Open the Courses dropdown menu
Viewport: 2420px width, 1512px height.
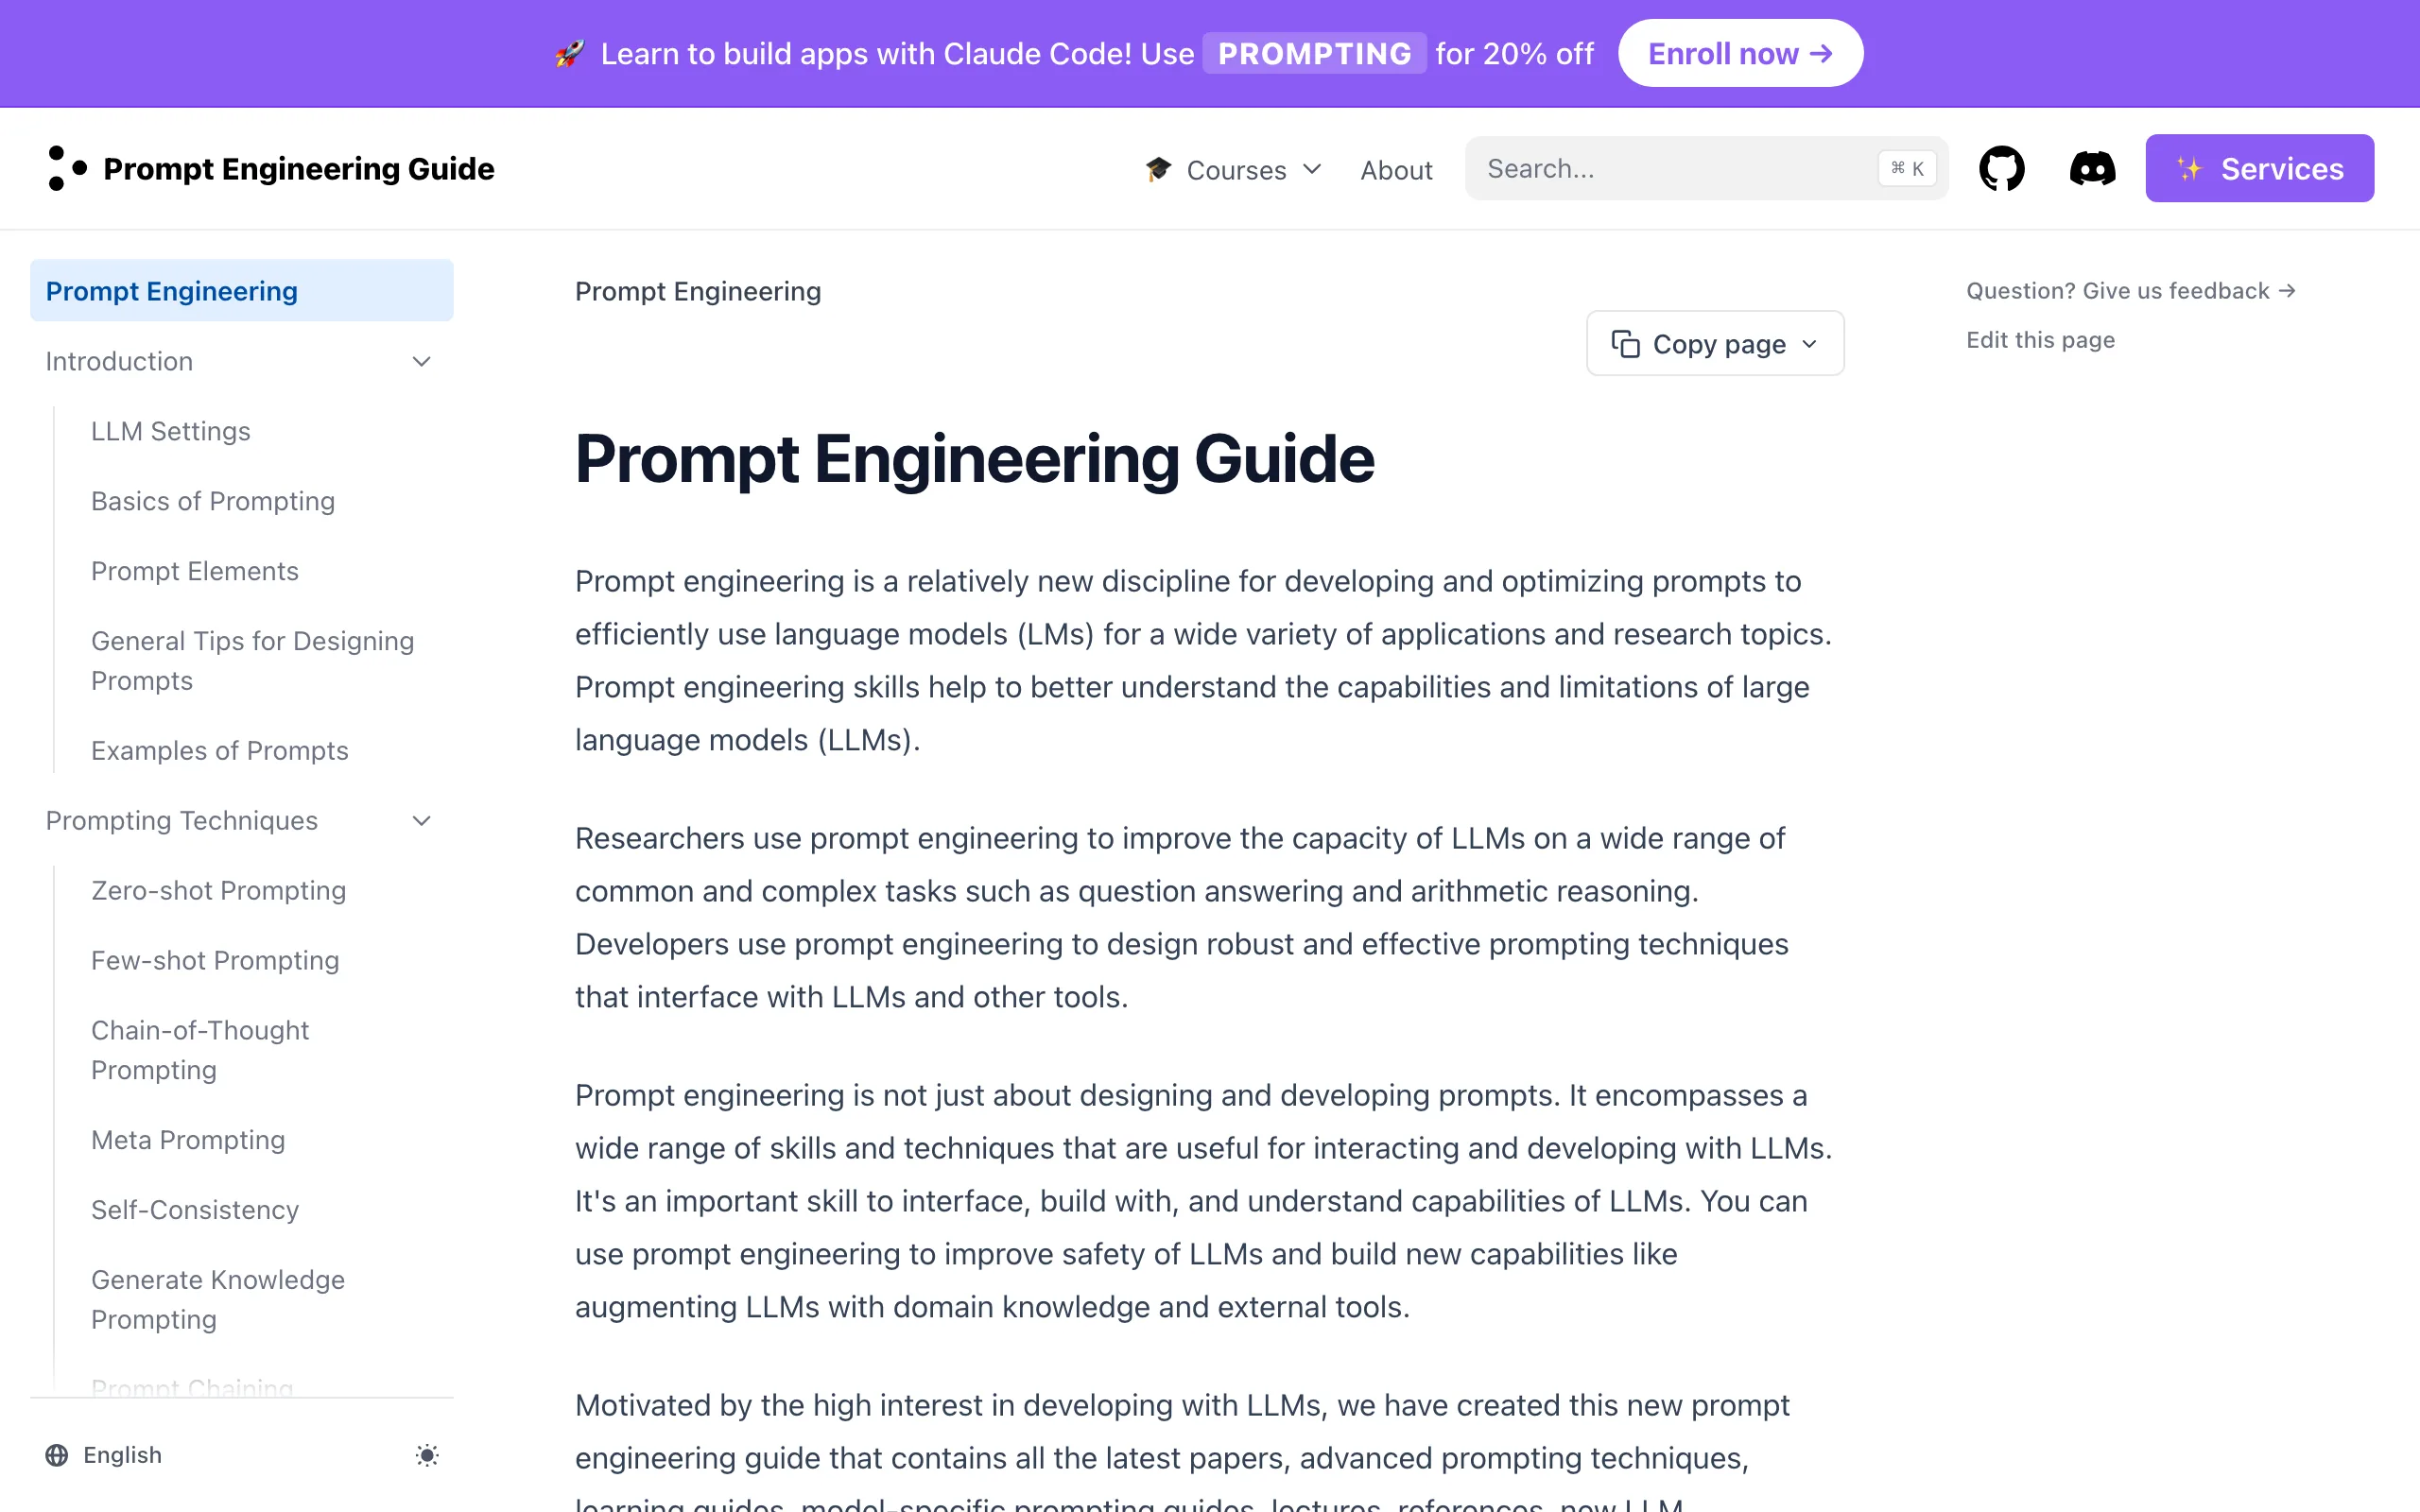click(1234, 169)
